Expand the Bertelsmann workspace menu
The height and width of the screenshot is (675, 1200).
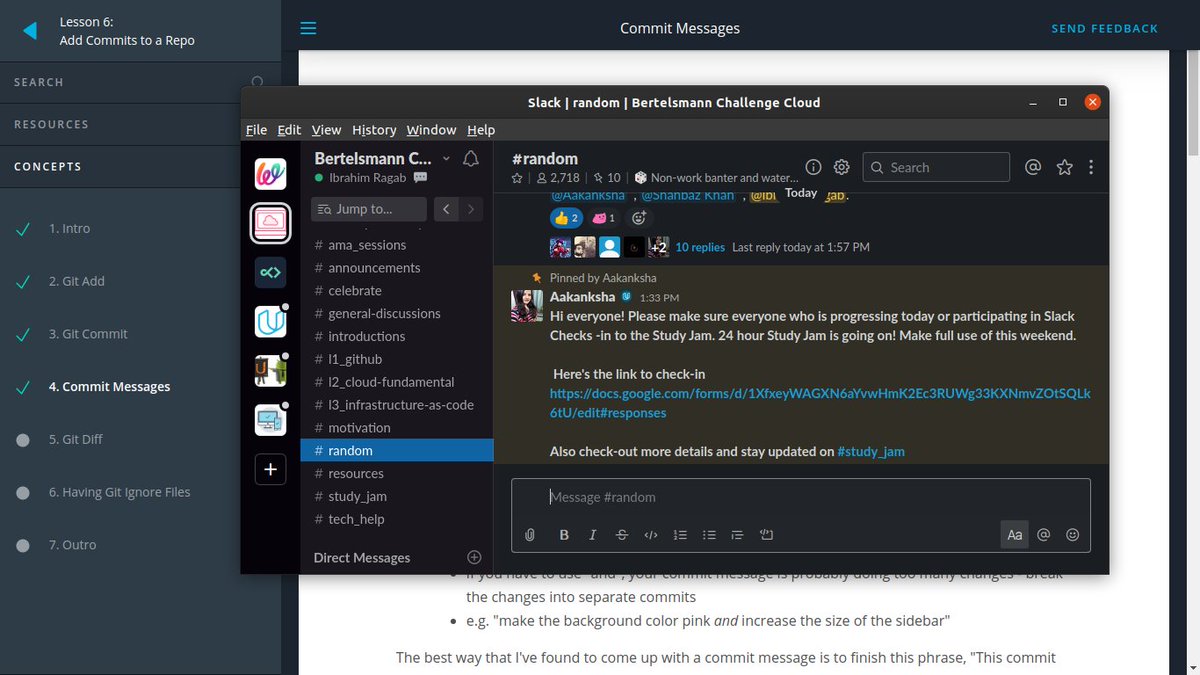[382, 158]
